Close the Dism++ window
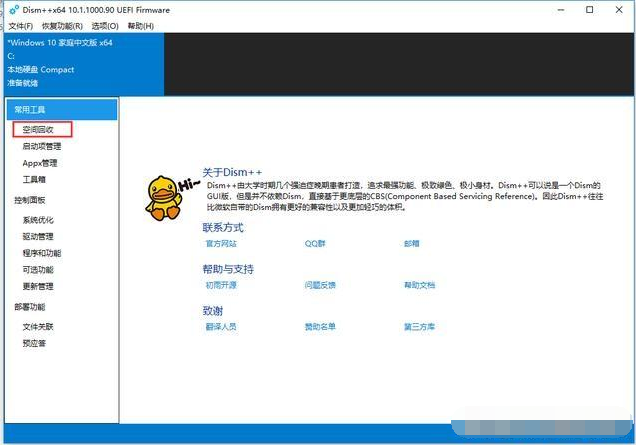This screenshot has width=636, height=445. (x=619, y=10)
